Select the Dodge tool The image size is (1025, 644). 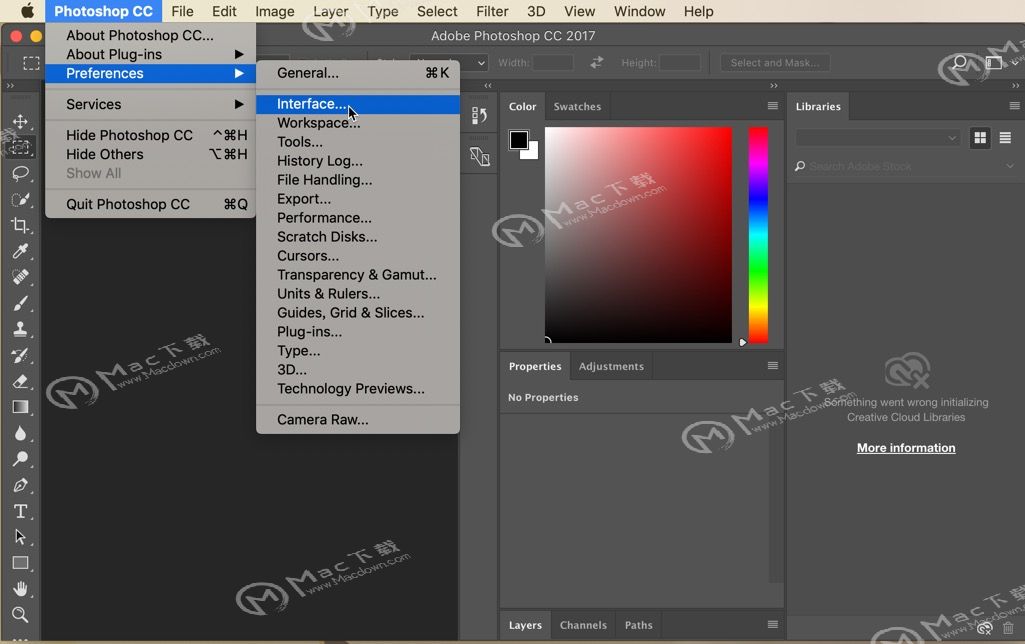click(x=20, y=459)
